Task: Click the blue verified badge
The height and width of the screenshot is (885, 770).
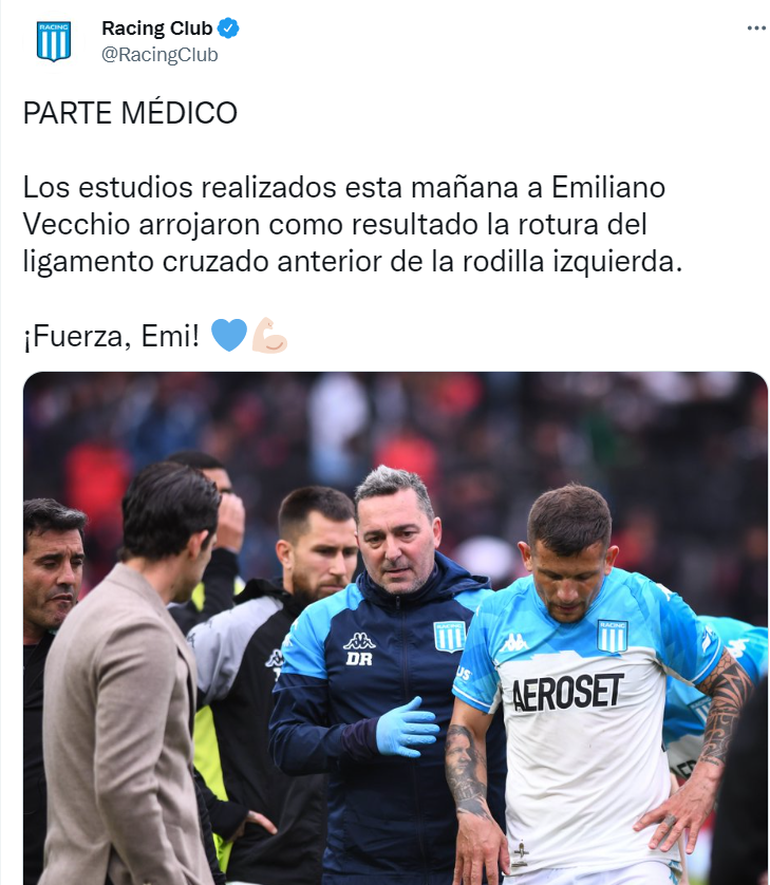Action: (x=228, y=28)
